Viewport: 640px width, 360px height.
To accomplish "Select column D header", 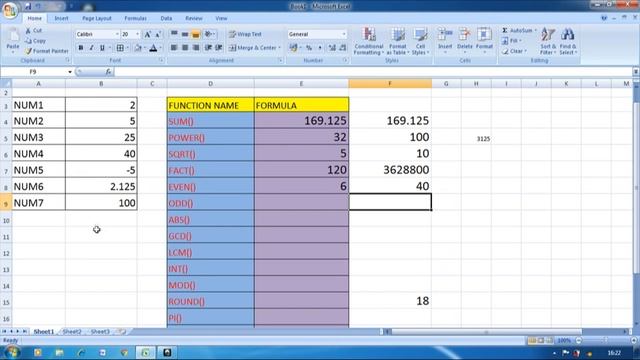I will tap(210, 84).
